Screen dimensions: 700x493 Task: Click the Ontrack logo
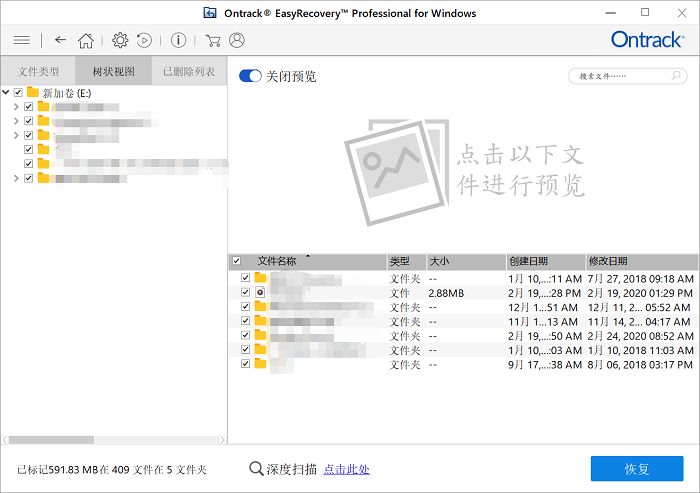click(x=647, y=40)
